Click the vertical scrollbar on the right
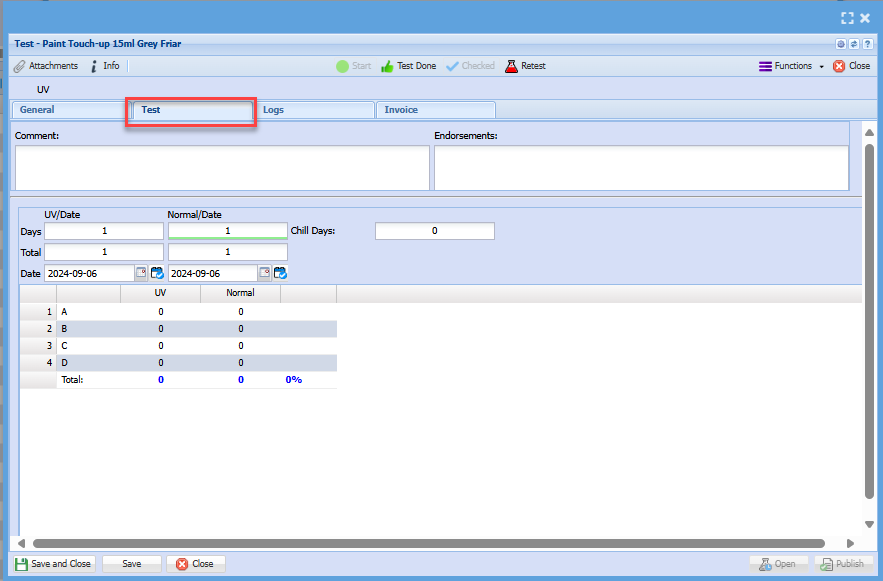The image size is (883, 581). pyautogui.click(x=869, y=320)
